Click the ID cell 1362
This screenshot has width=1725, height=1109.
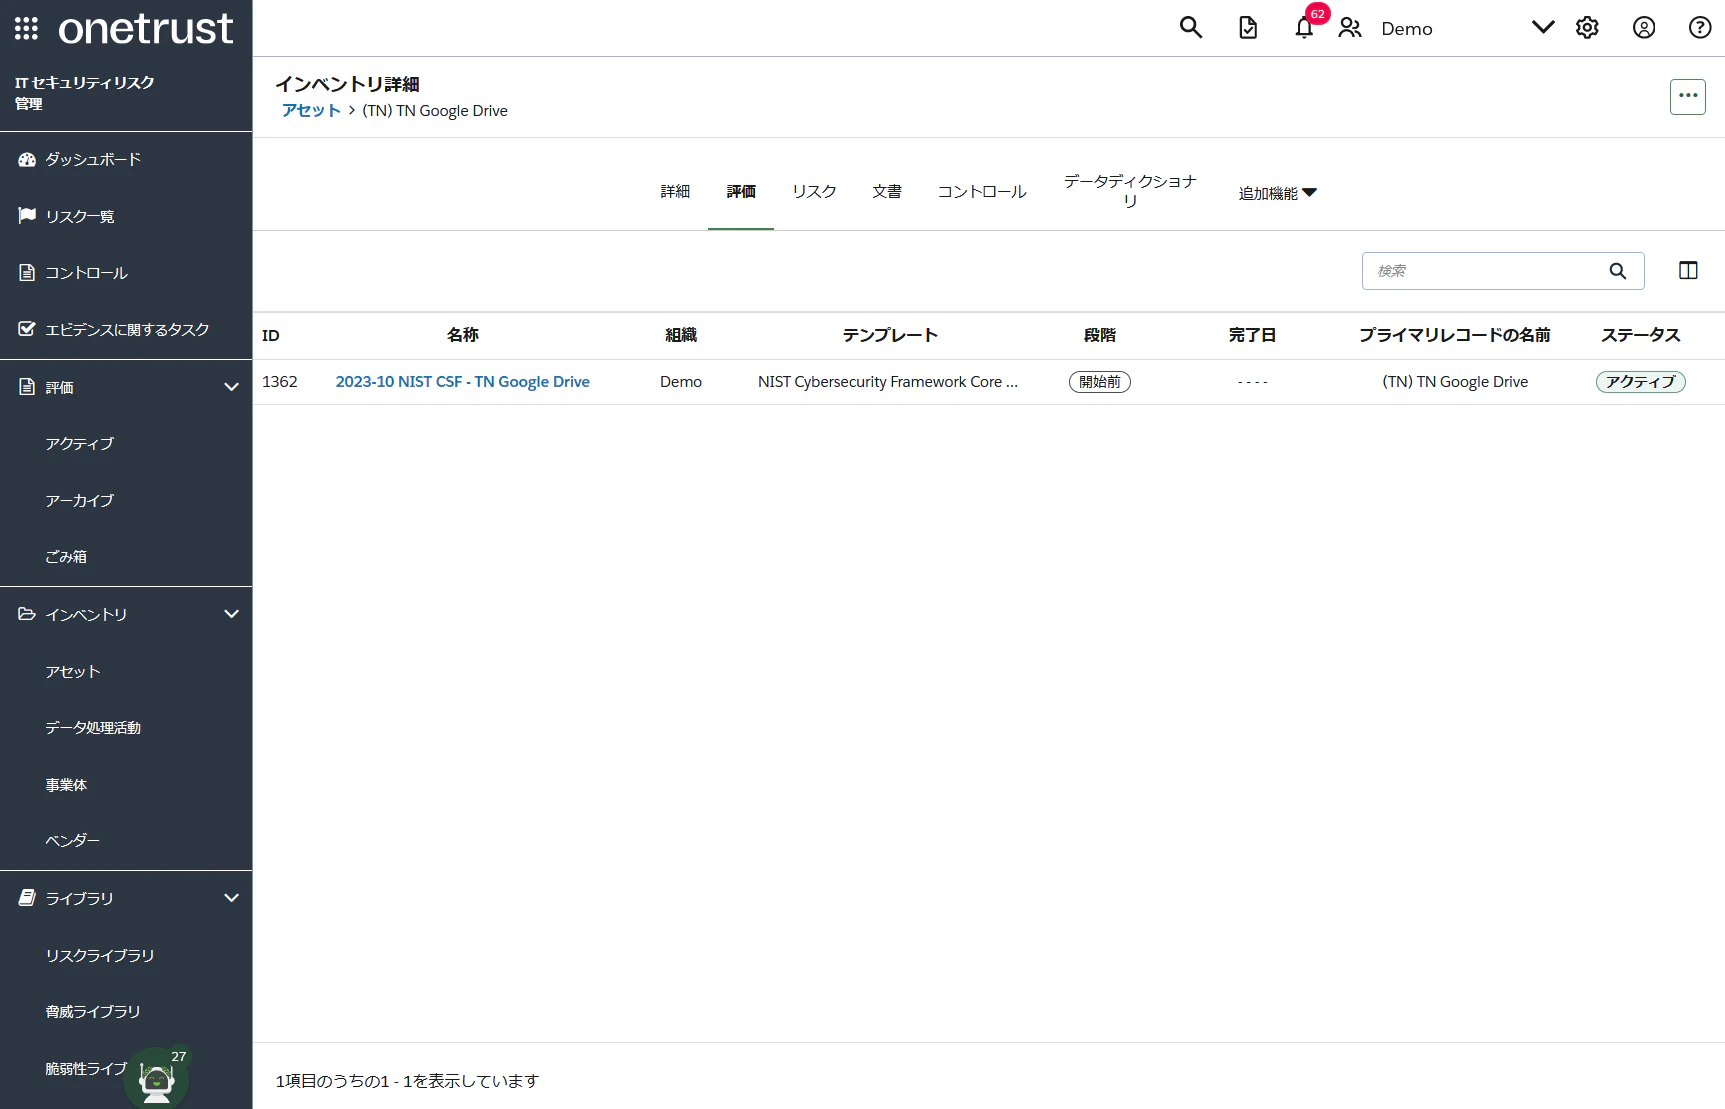click(x=280, y=382)
